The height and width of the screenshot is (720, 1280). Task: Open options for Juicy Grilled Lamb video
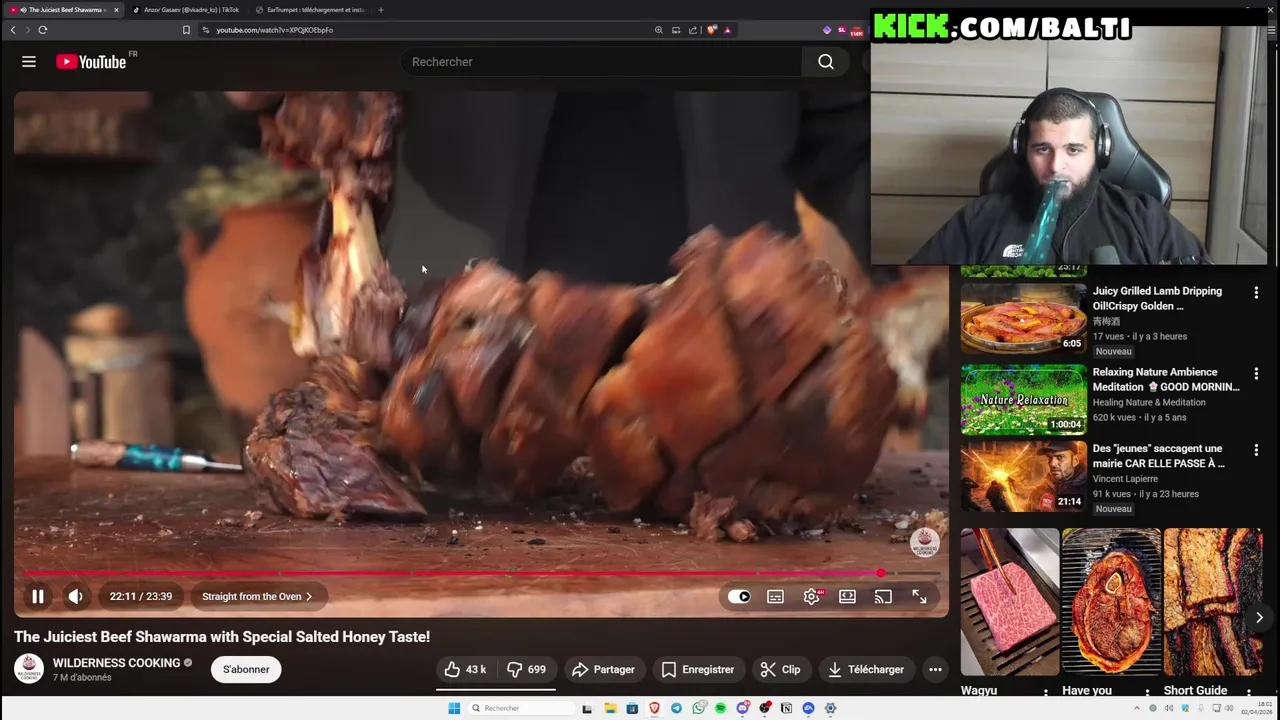(1256, 292)
